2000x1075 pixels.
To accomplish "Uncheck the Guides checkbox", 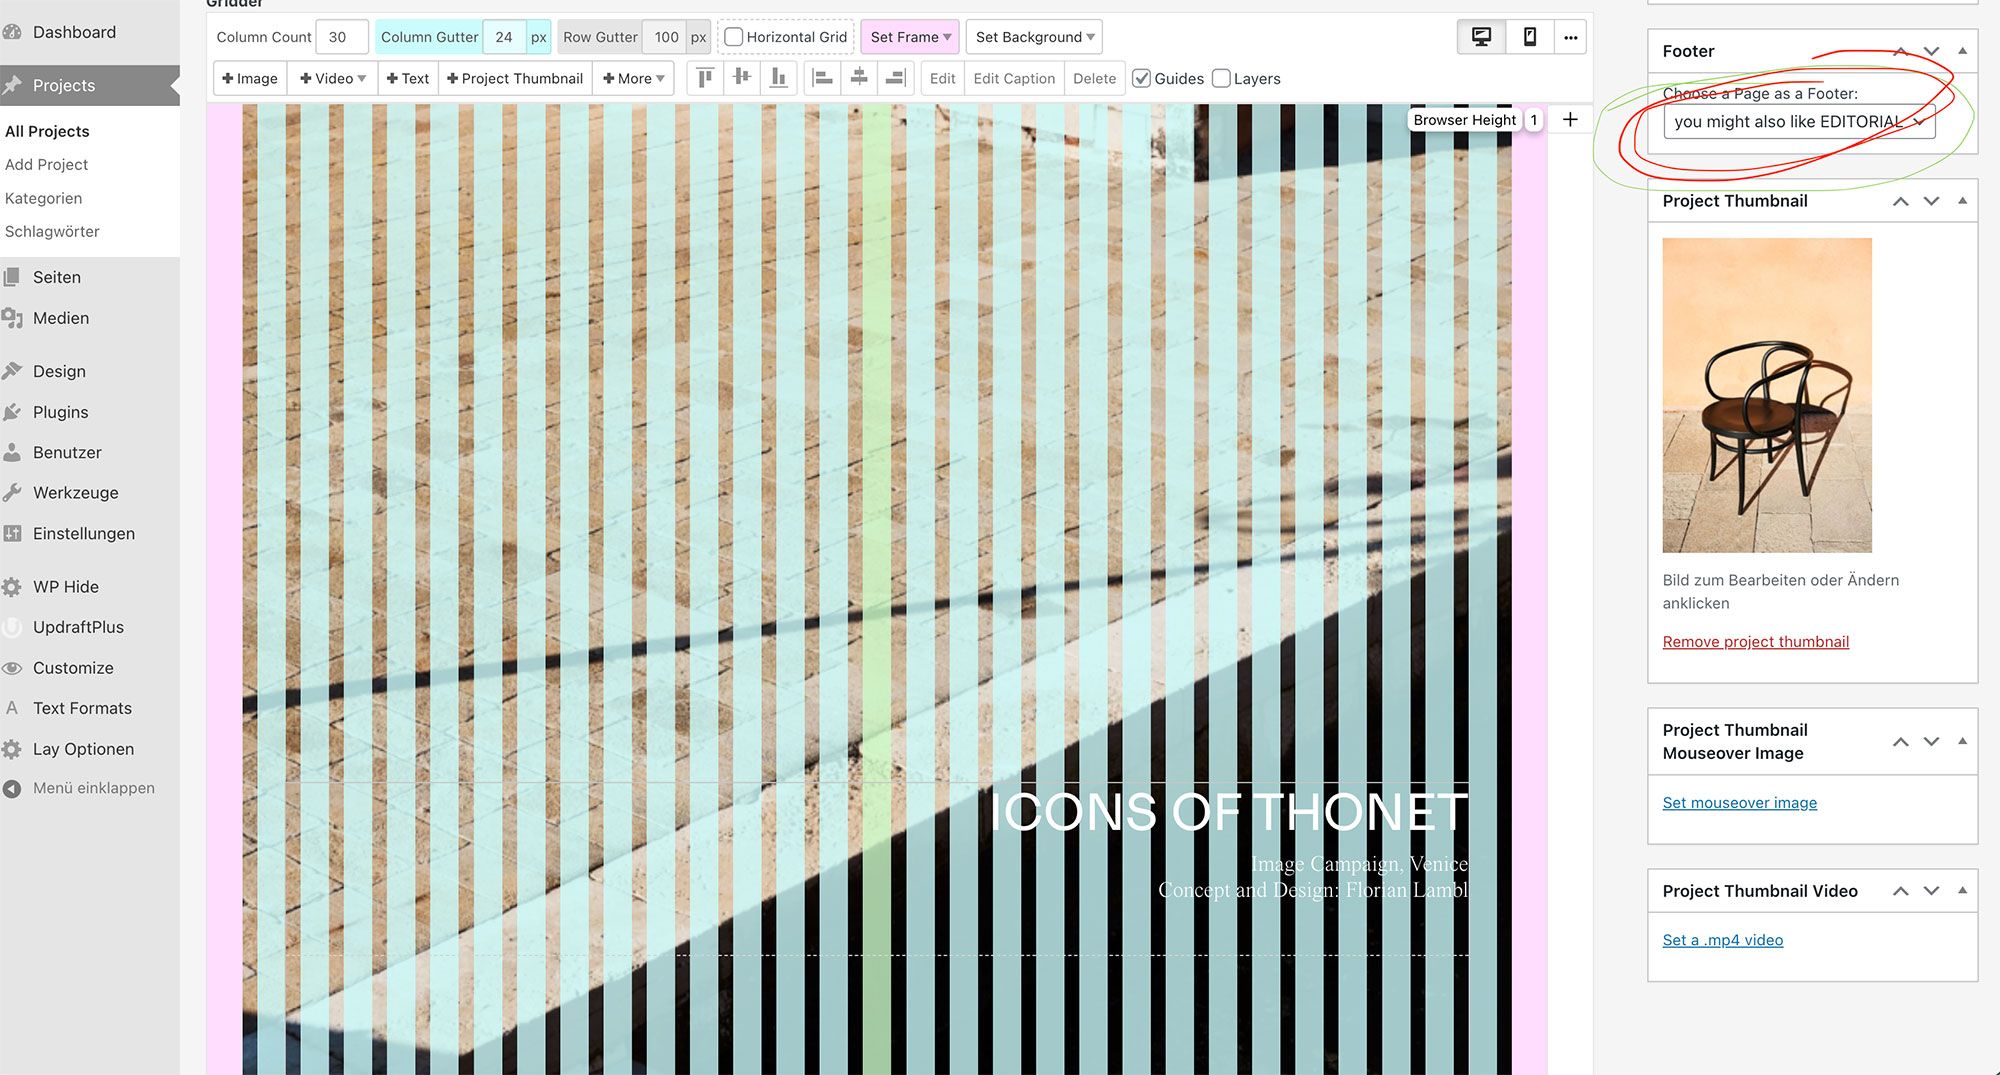I will [1141, 78].
